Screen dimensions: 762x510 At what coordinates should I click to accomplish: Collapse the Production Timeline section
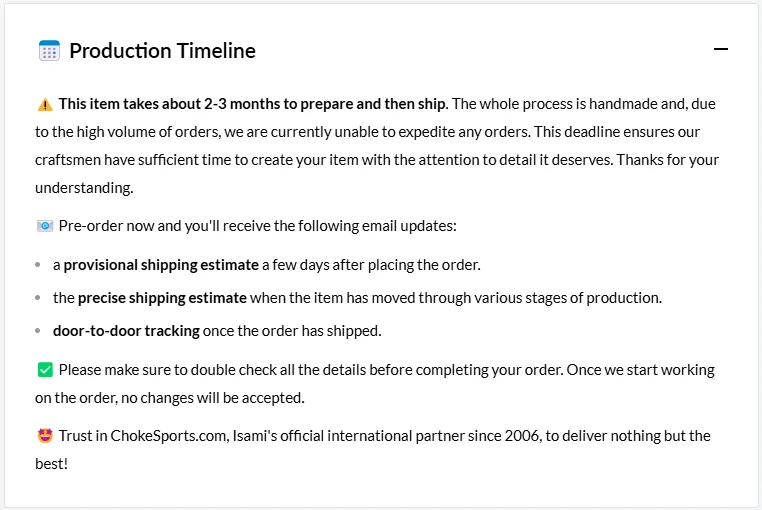(x=721, y=49)
